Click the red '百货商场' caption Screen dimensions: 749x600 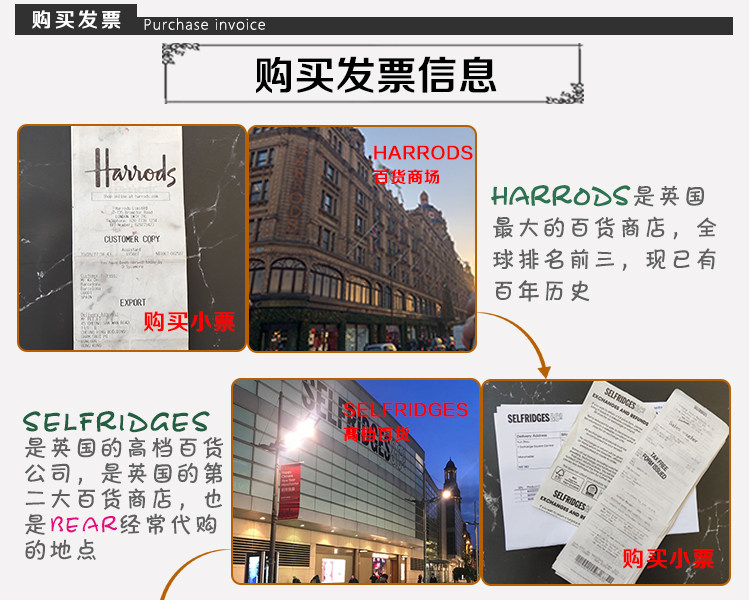[x=406, y=177]
